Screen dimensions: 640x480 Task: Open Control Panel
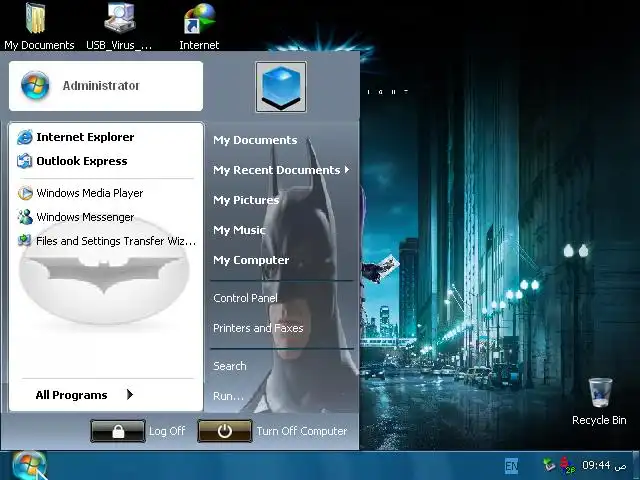click(x=245, y=298)
